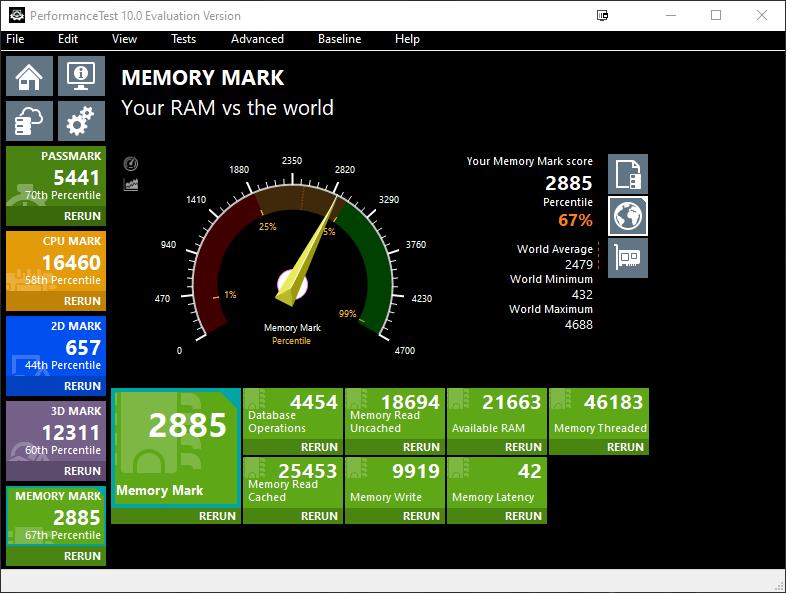Click the hardware card comparison icon
The image size is (786, 593).
(628, 258)
